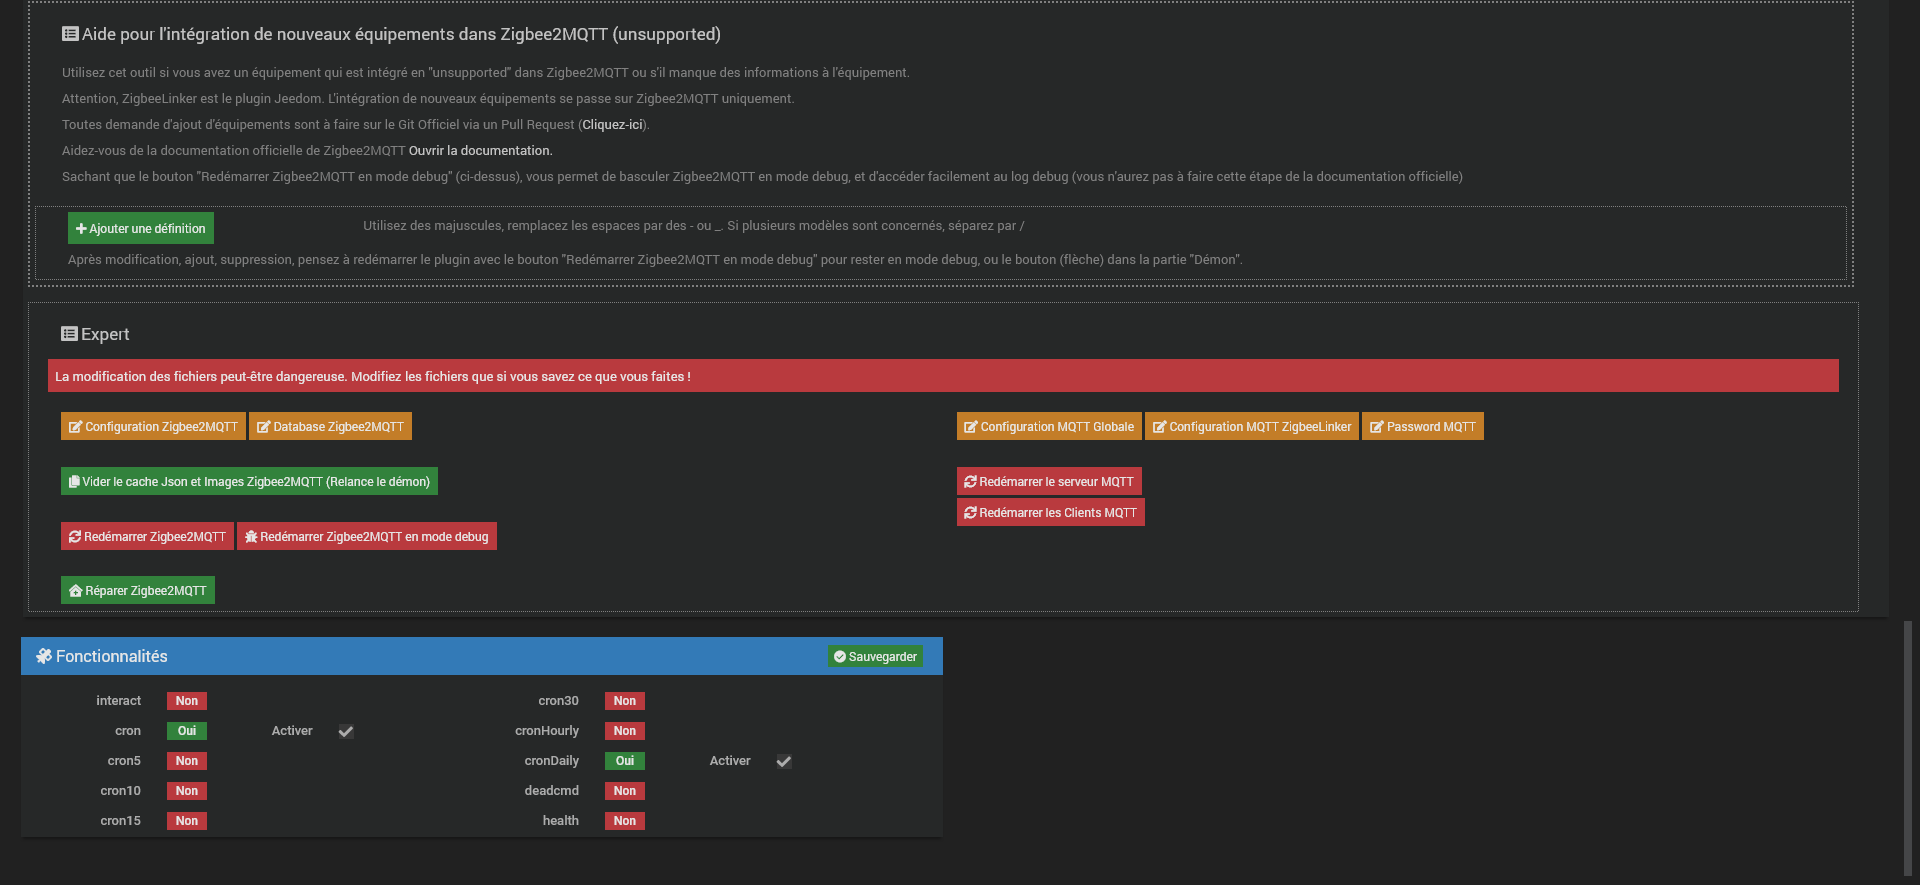Click the 'Ajouter une définition' button
Screen dimensions: 1920x885
pyautogui.click(x=141, y=228)
